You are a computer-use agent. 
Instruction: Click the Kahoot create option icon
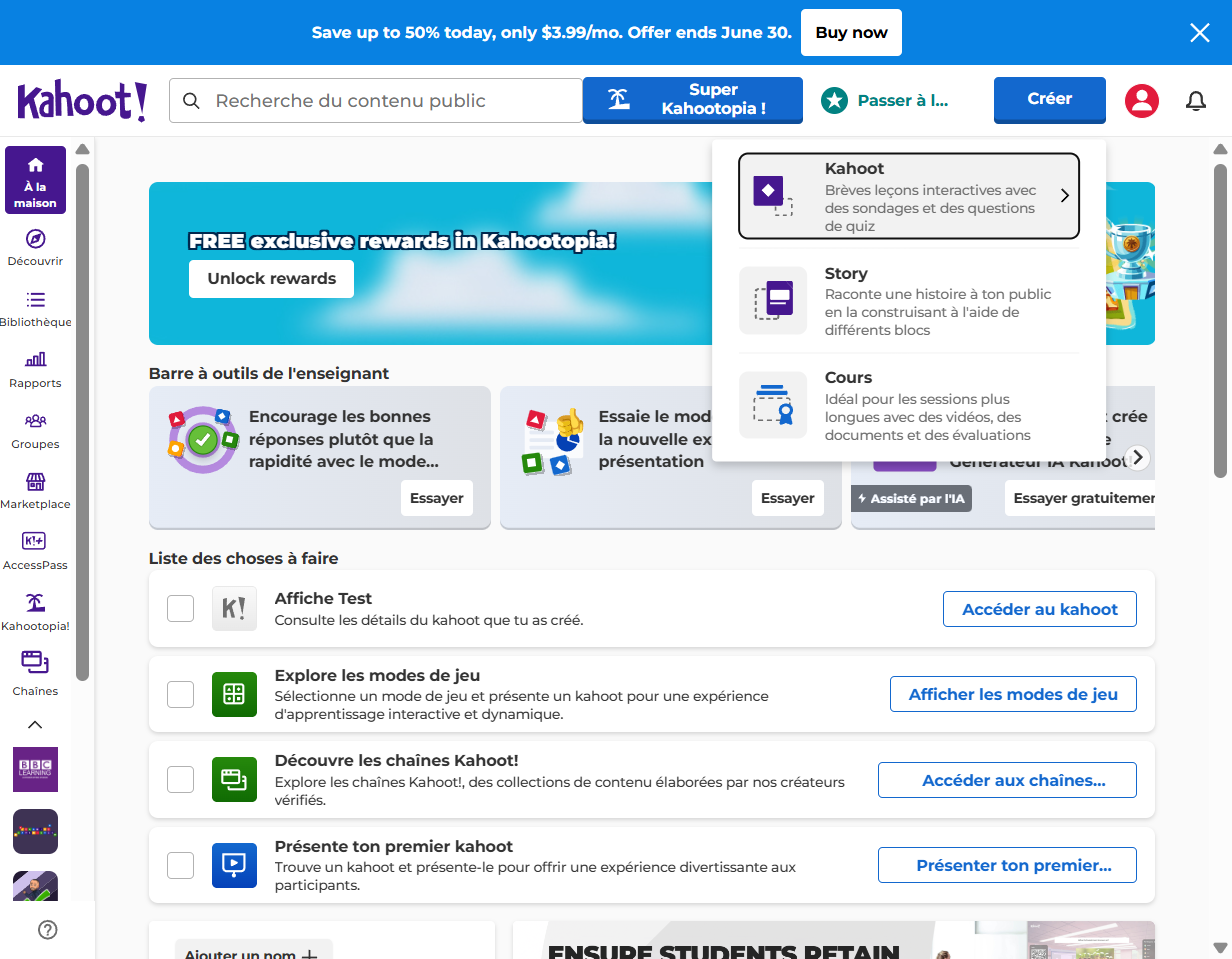772,196
